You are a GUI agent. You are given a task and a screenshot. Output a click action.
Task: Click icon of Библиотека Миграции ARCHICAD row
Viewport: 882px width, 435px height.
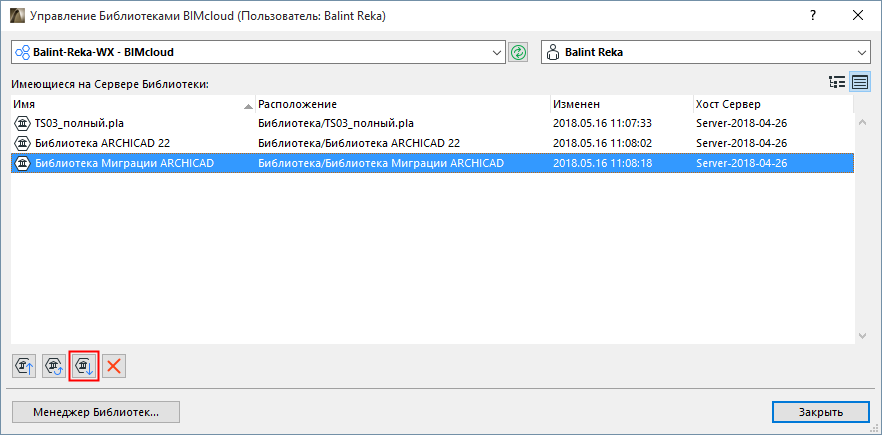tap(22, 163)
